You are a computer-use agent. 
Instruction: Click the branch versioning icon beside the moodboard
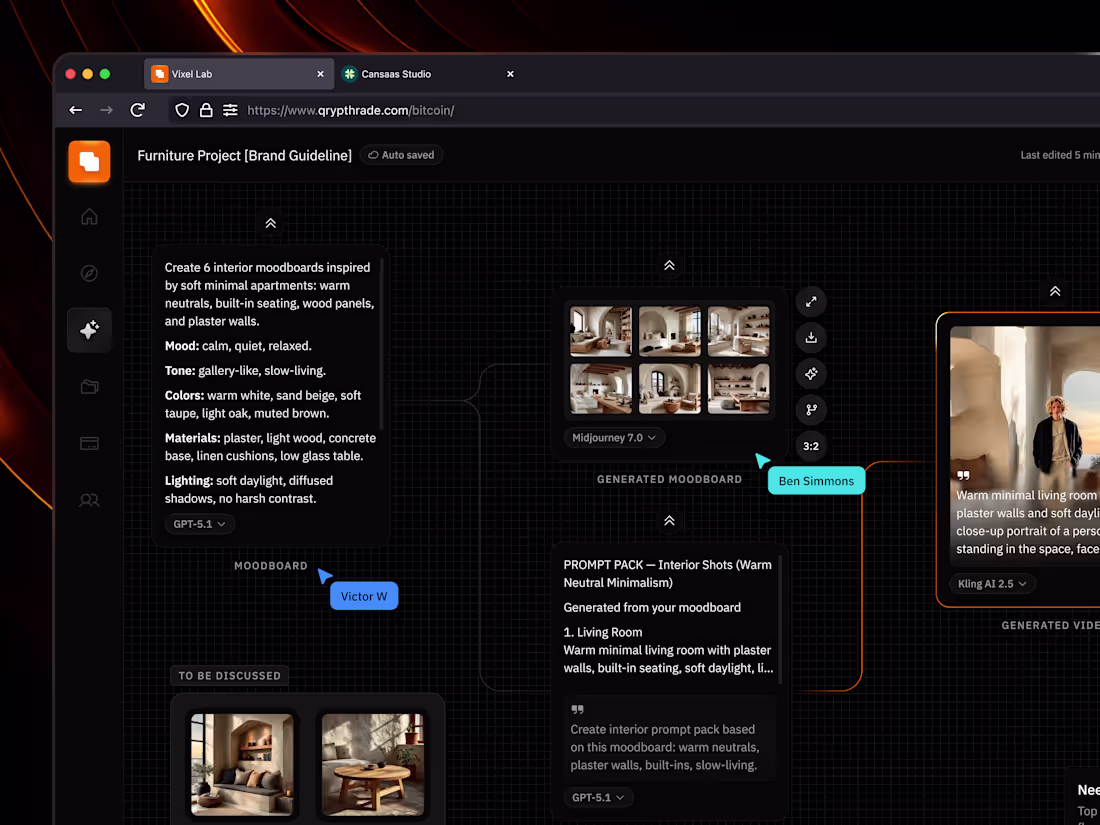point(810,410)
